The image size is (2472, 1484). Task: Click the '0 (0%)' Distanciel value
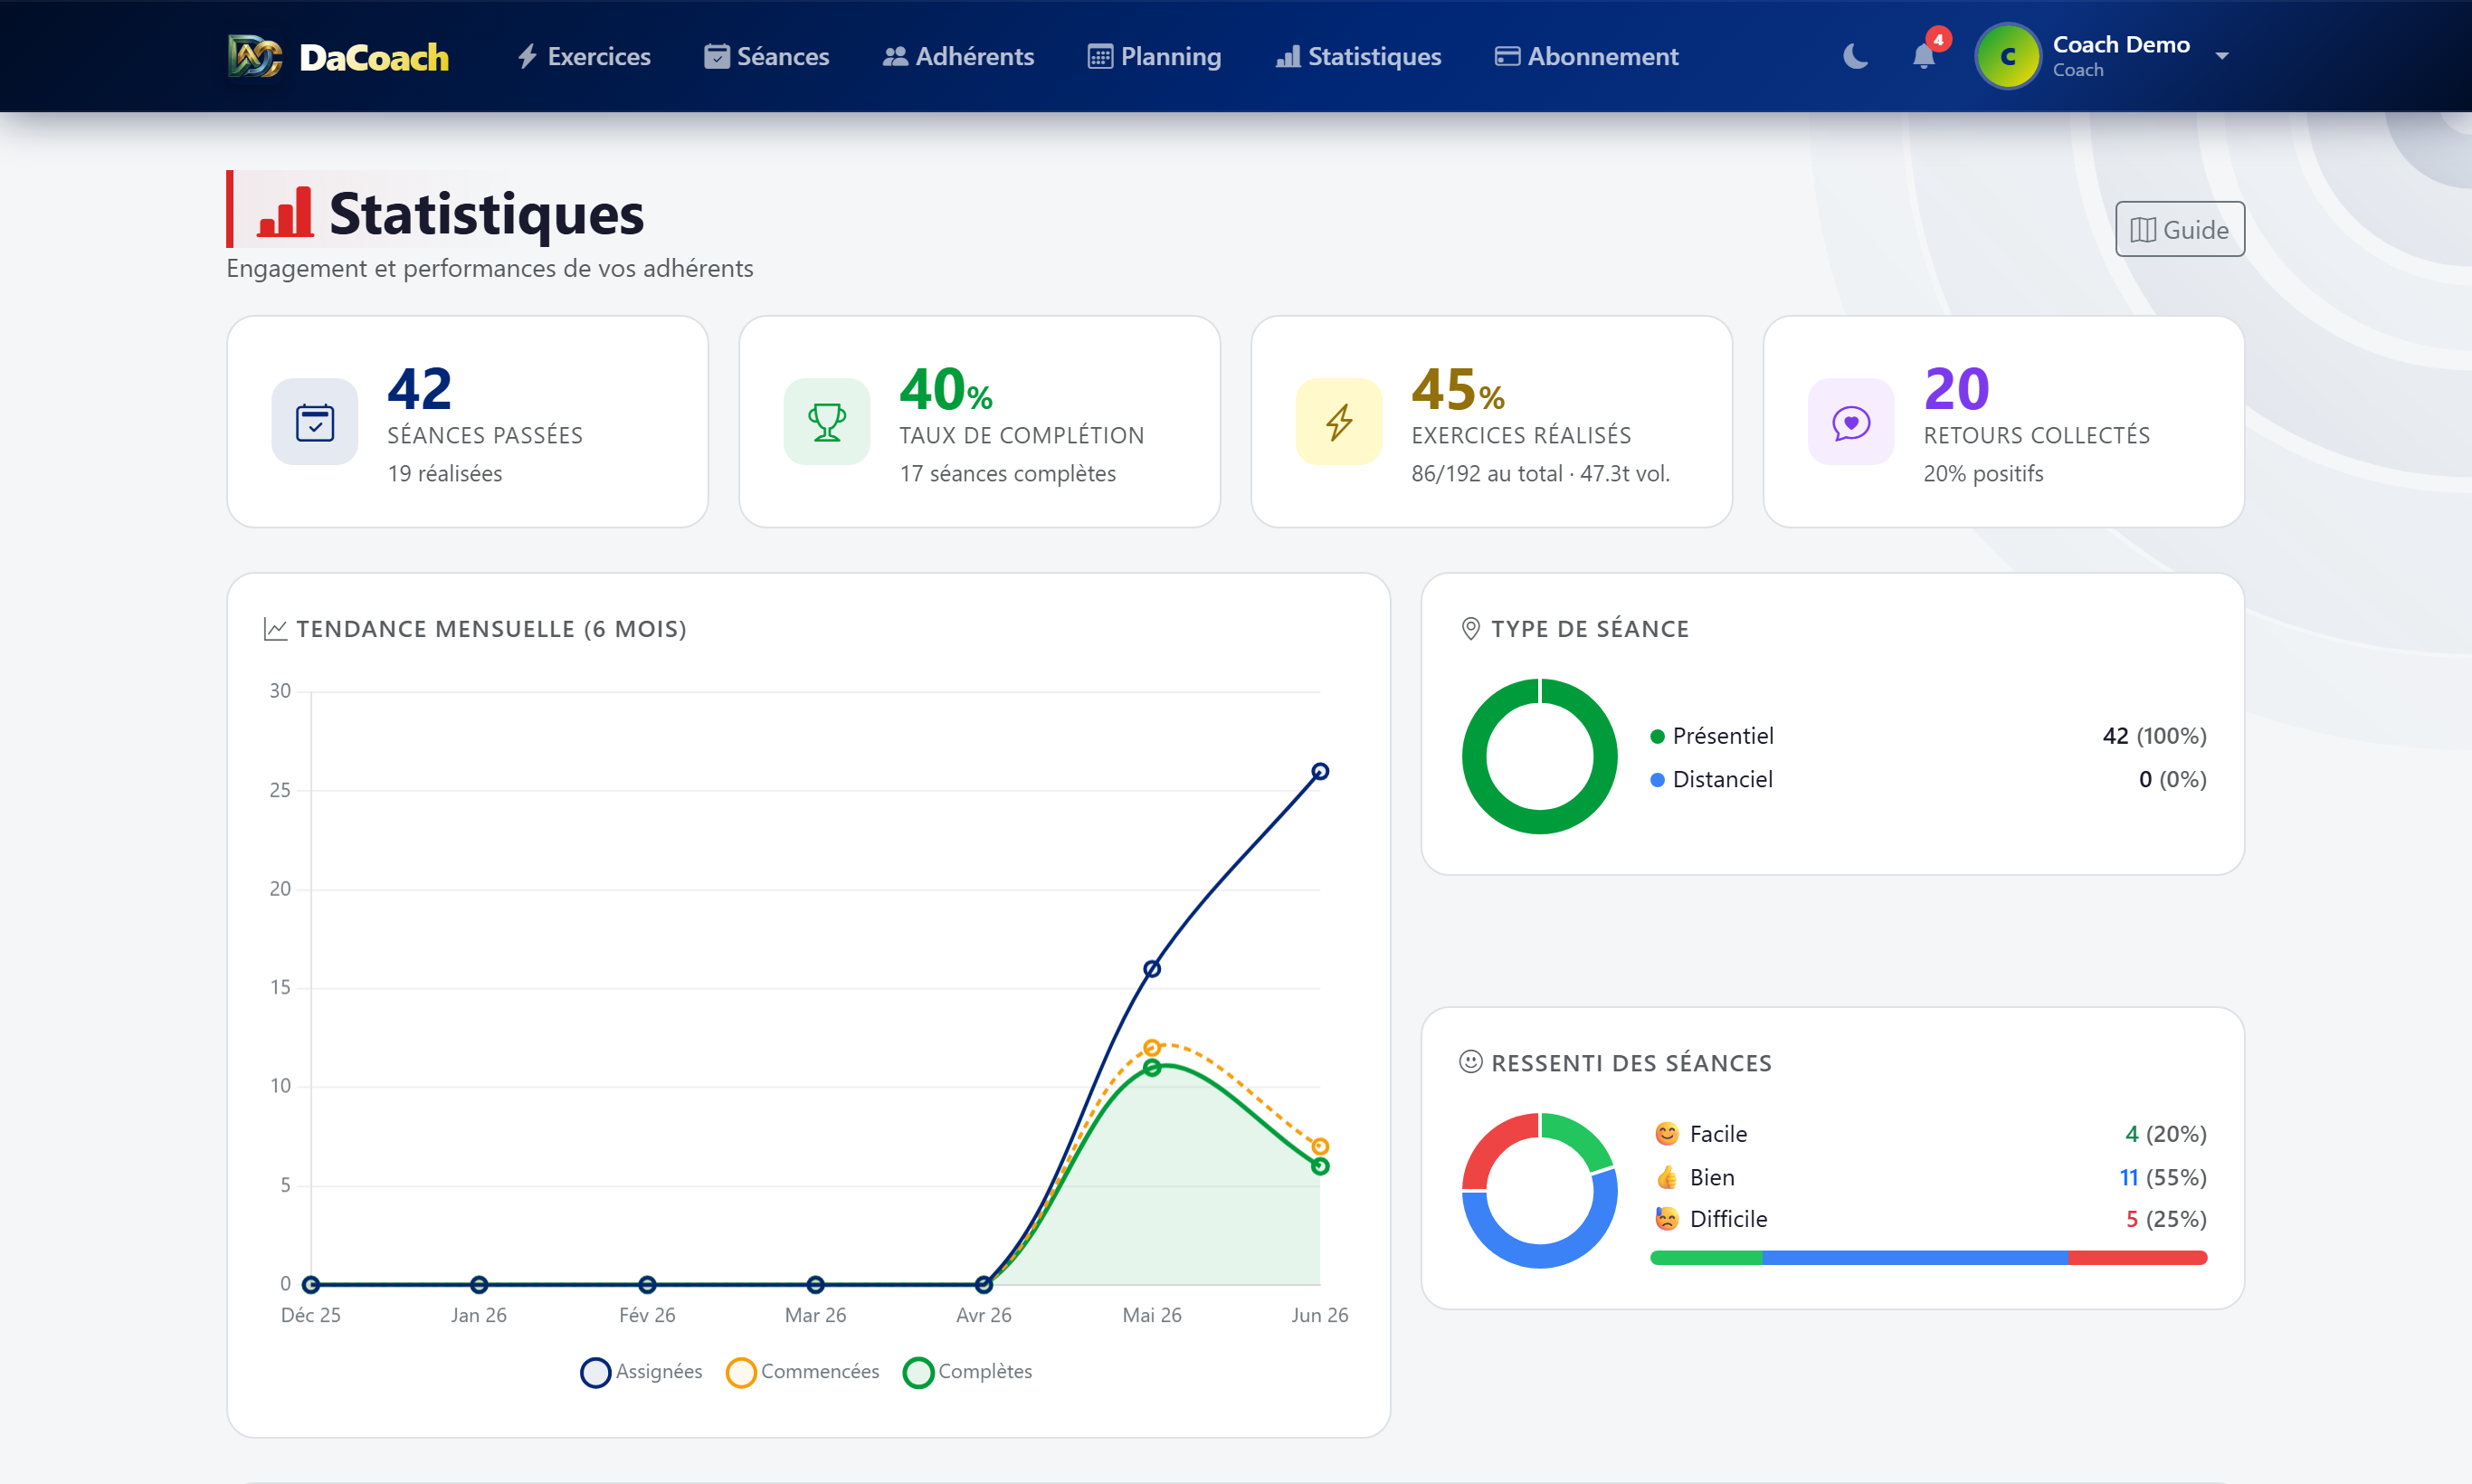2173,779
